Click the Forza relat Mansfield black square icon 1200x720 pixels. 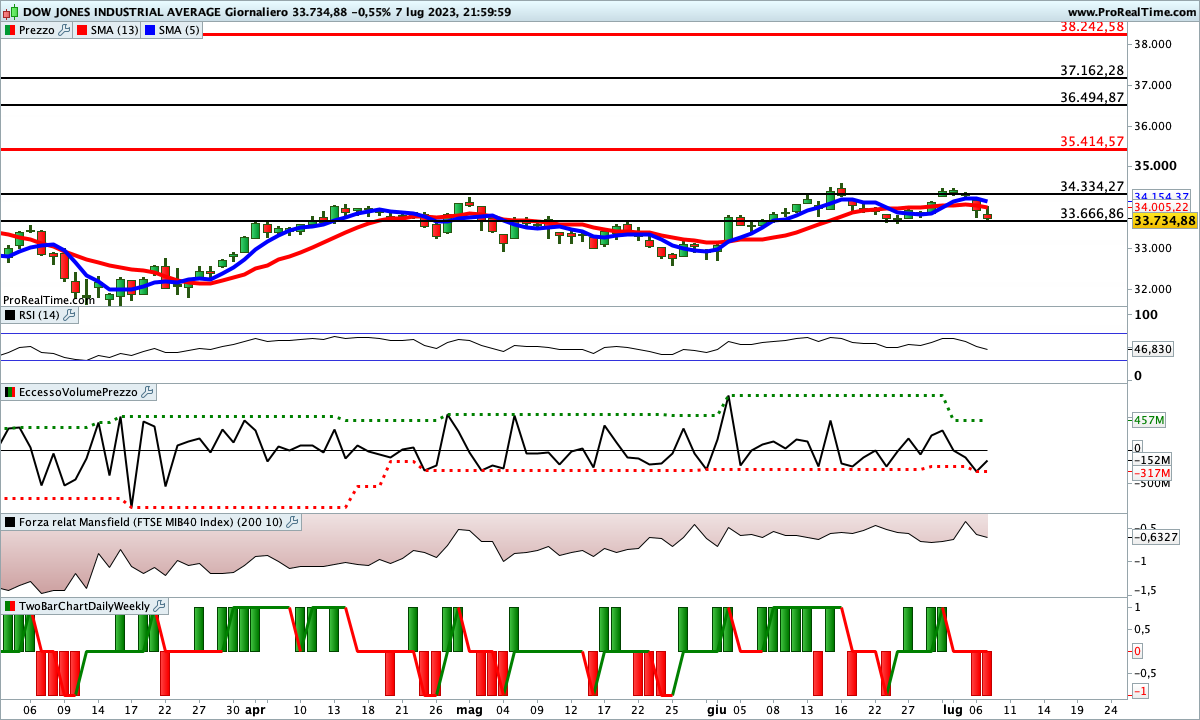[x=10, y=522]
